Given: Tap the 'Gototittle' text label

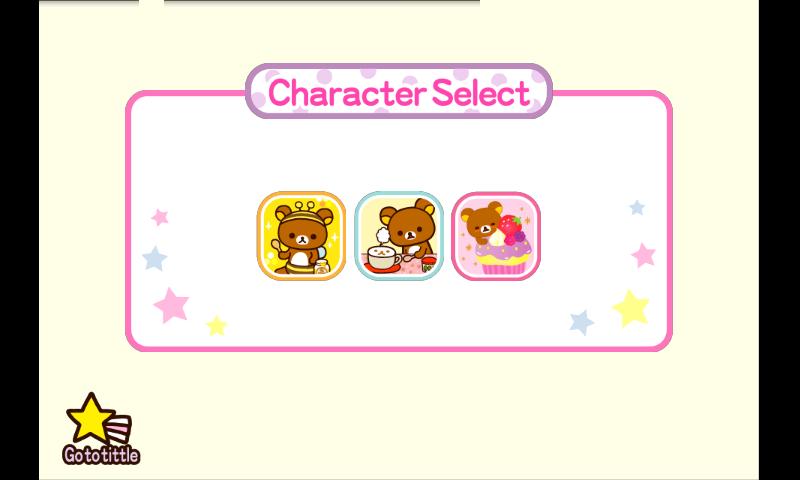Looking at the screenshot, I should [101, 454].
